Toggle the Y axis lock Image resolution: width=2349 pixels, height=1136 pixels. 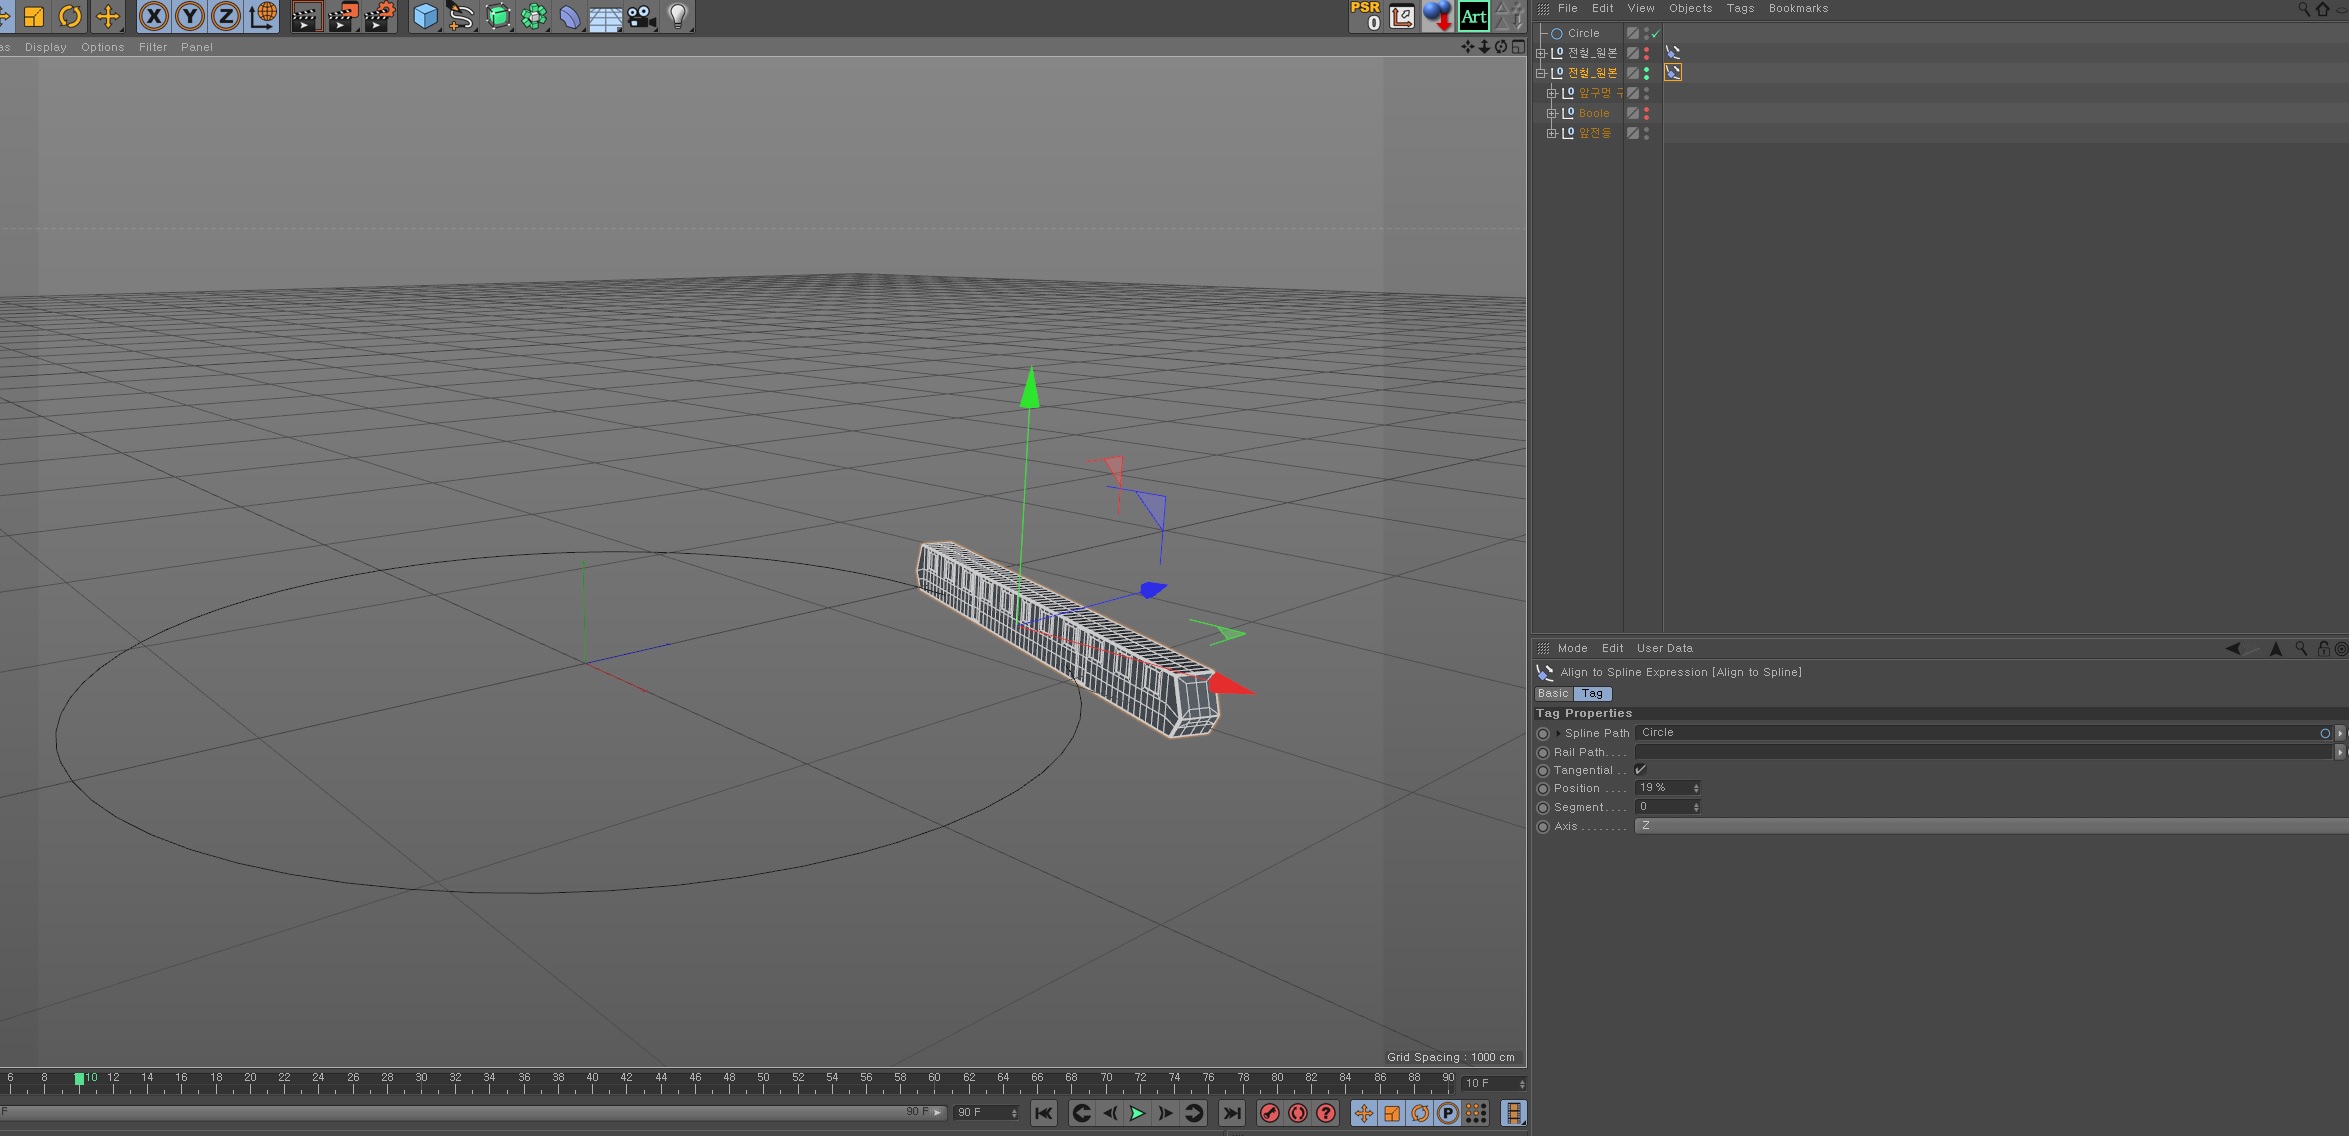pyautogui.click(x=190, y=16)
